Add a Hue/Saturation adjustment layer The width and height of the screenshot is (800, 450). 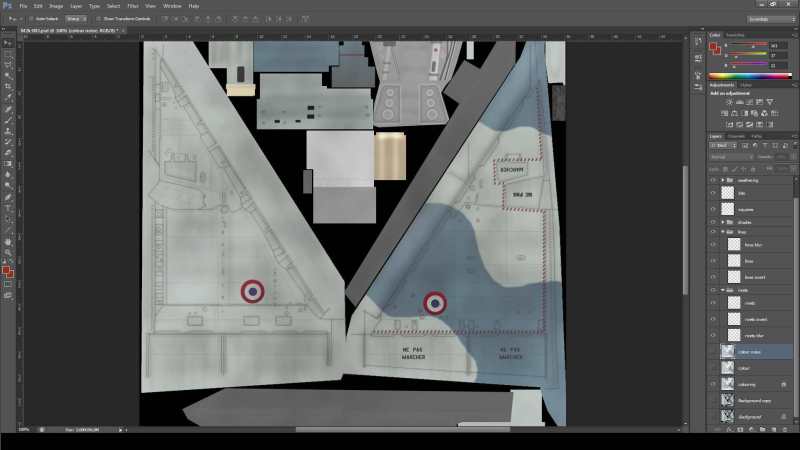click(724, 113)
